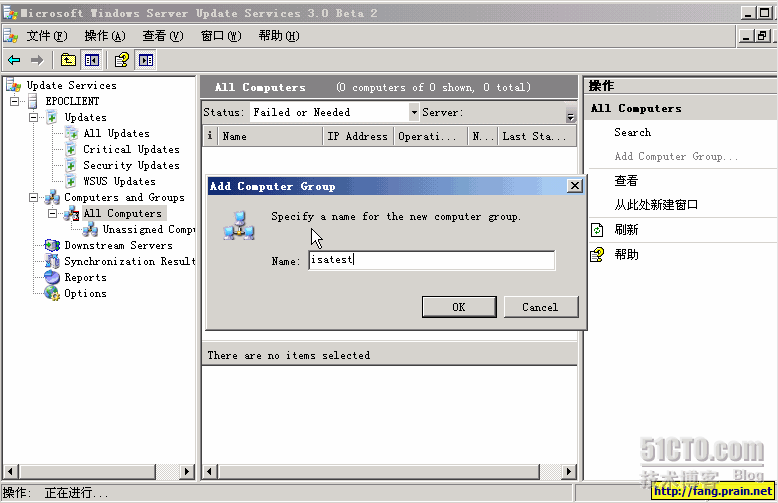Click the MMC icon beside the 文件 menu
Viewport: 778px width, 503px height.
[11, 36]
